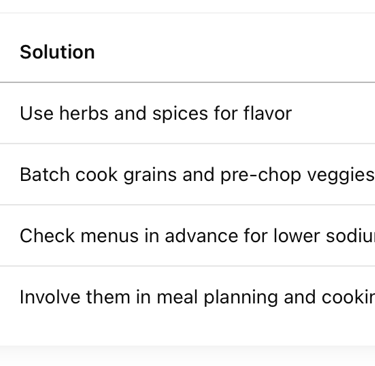The image size is (375, 366).
Task: Click the word "planning" in last row
Action: [x=240, y=299]
